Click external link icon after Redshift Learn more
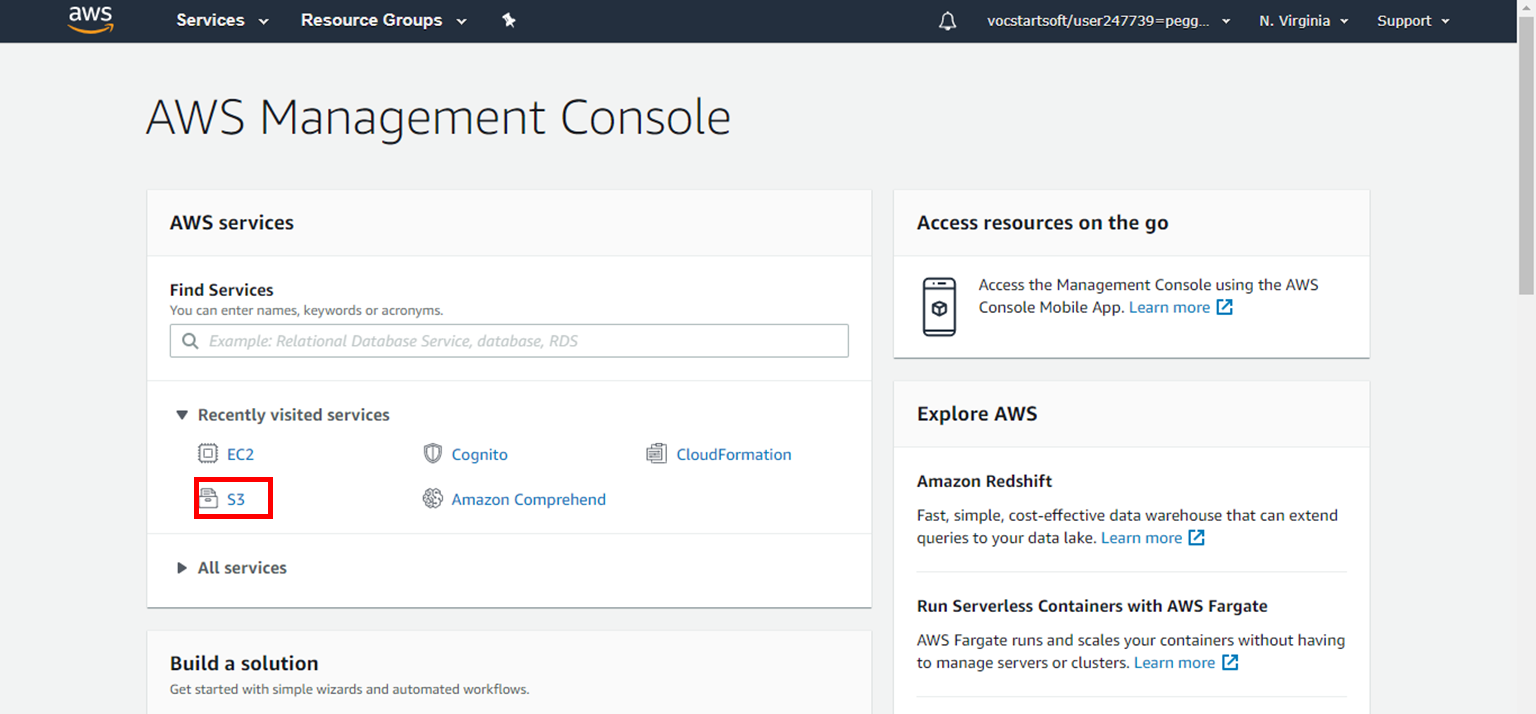Screen dimensions: 1536x714 pyautogui.click(x=1196, y=538)
